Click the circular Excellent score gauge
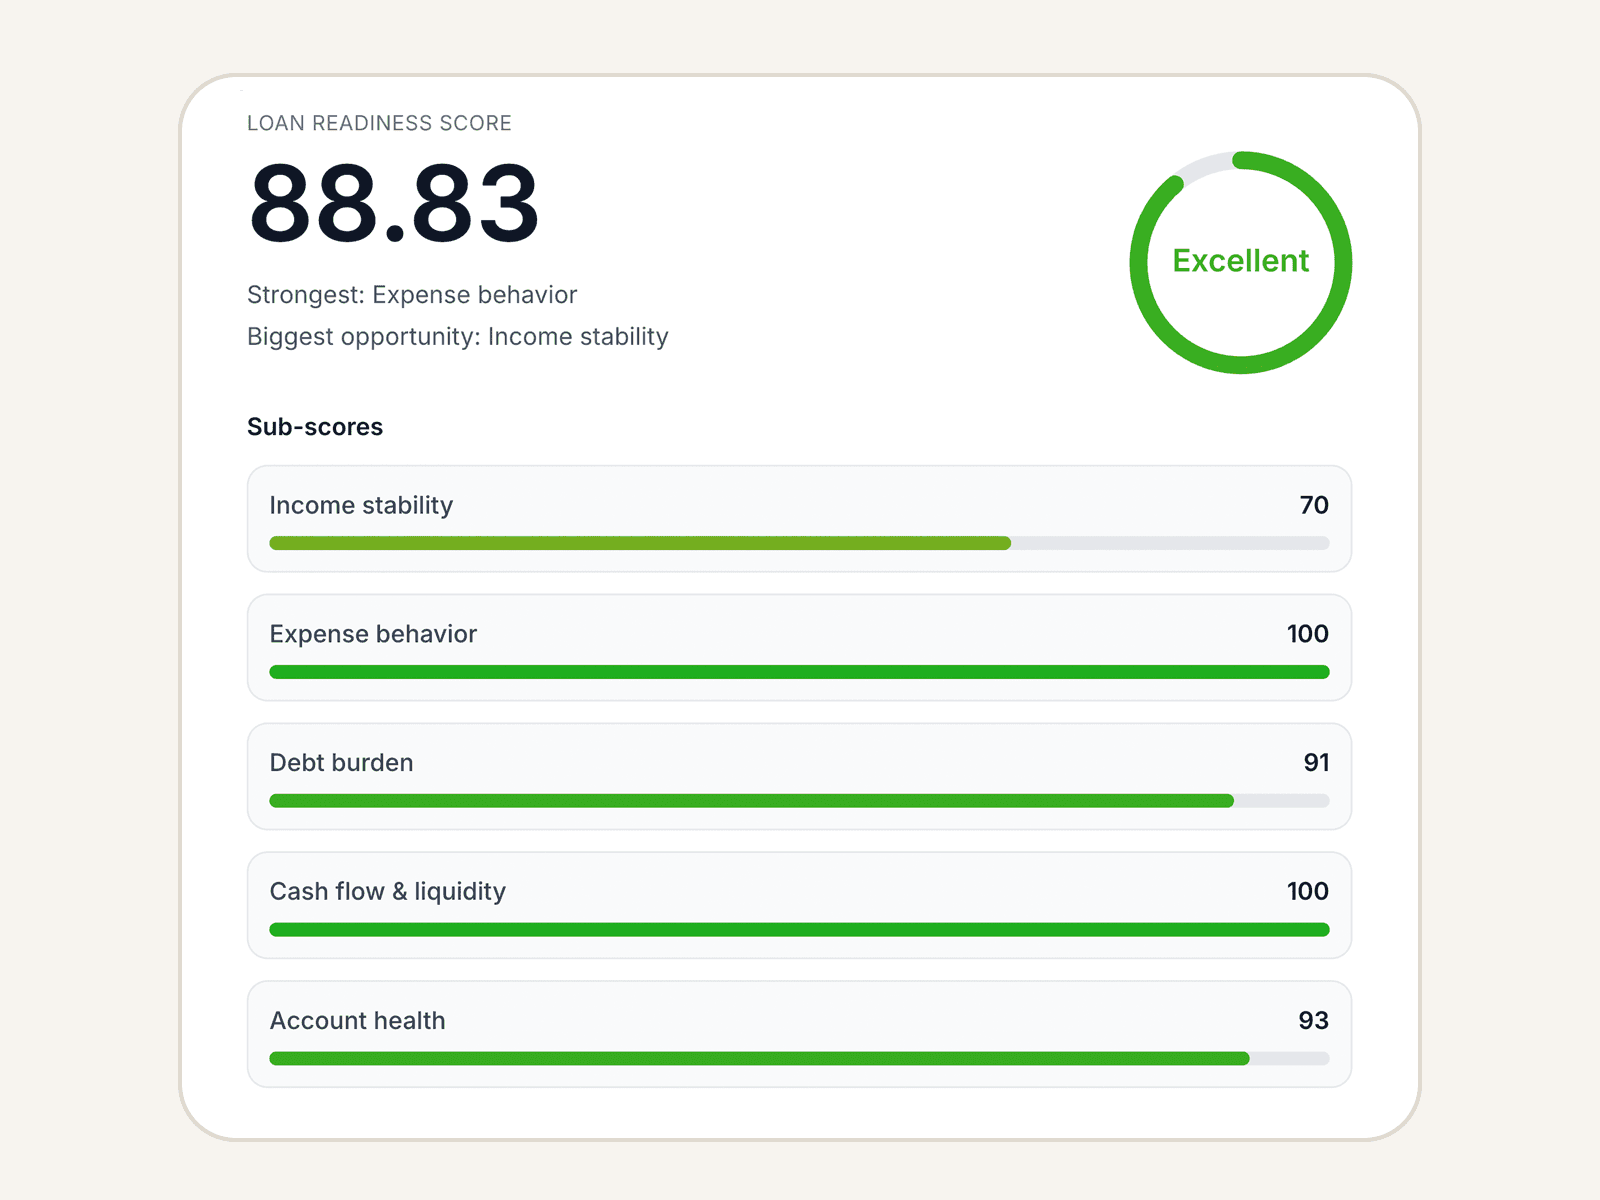1600x1200 pixels. point(1240,262)
